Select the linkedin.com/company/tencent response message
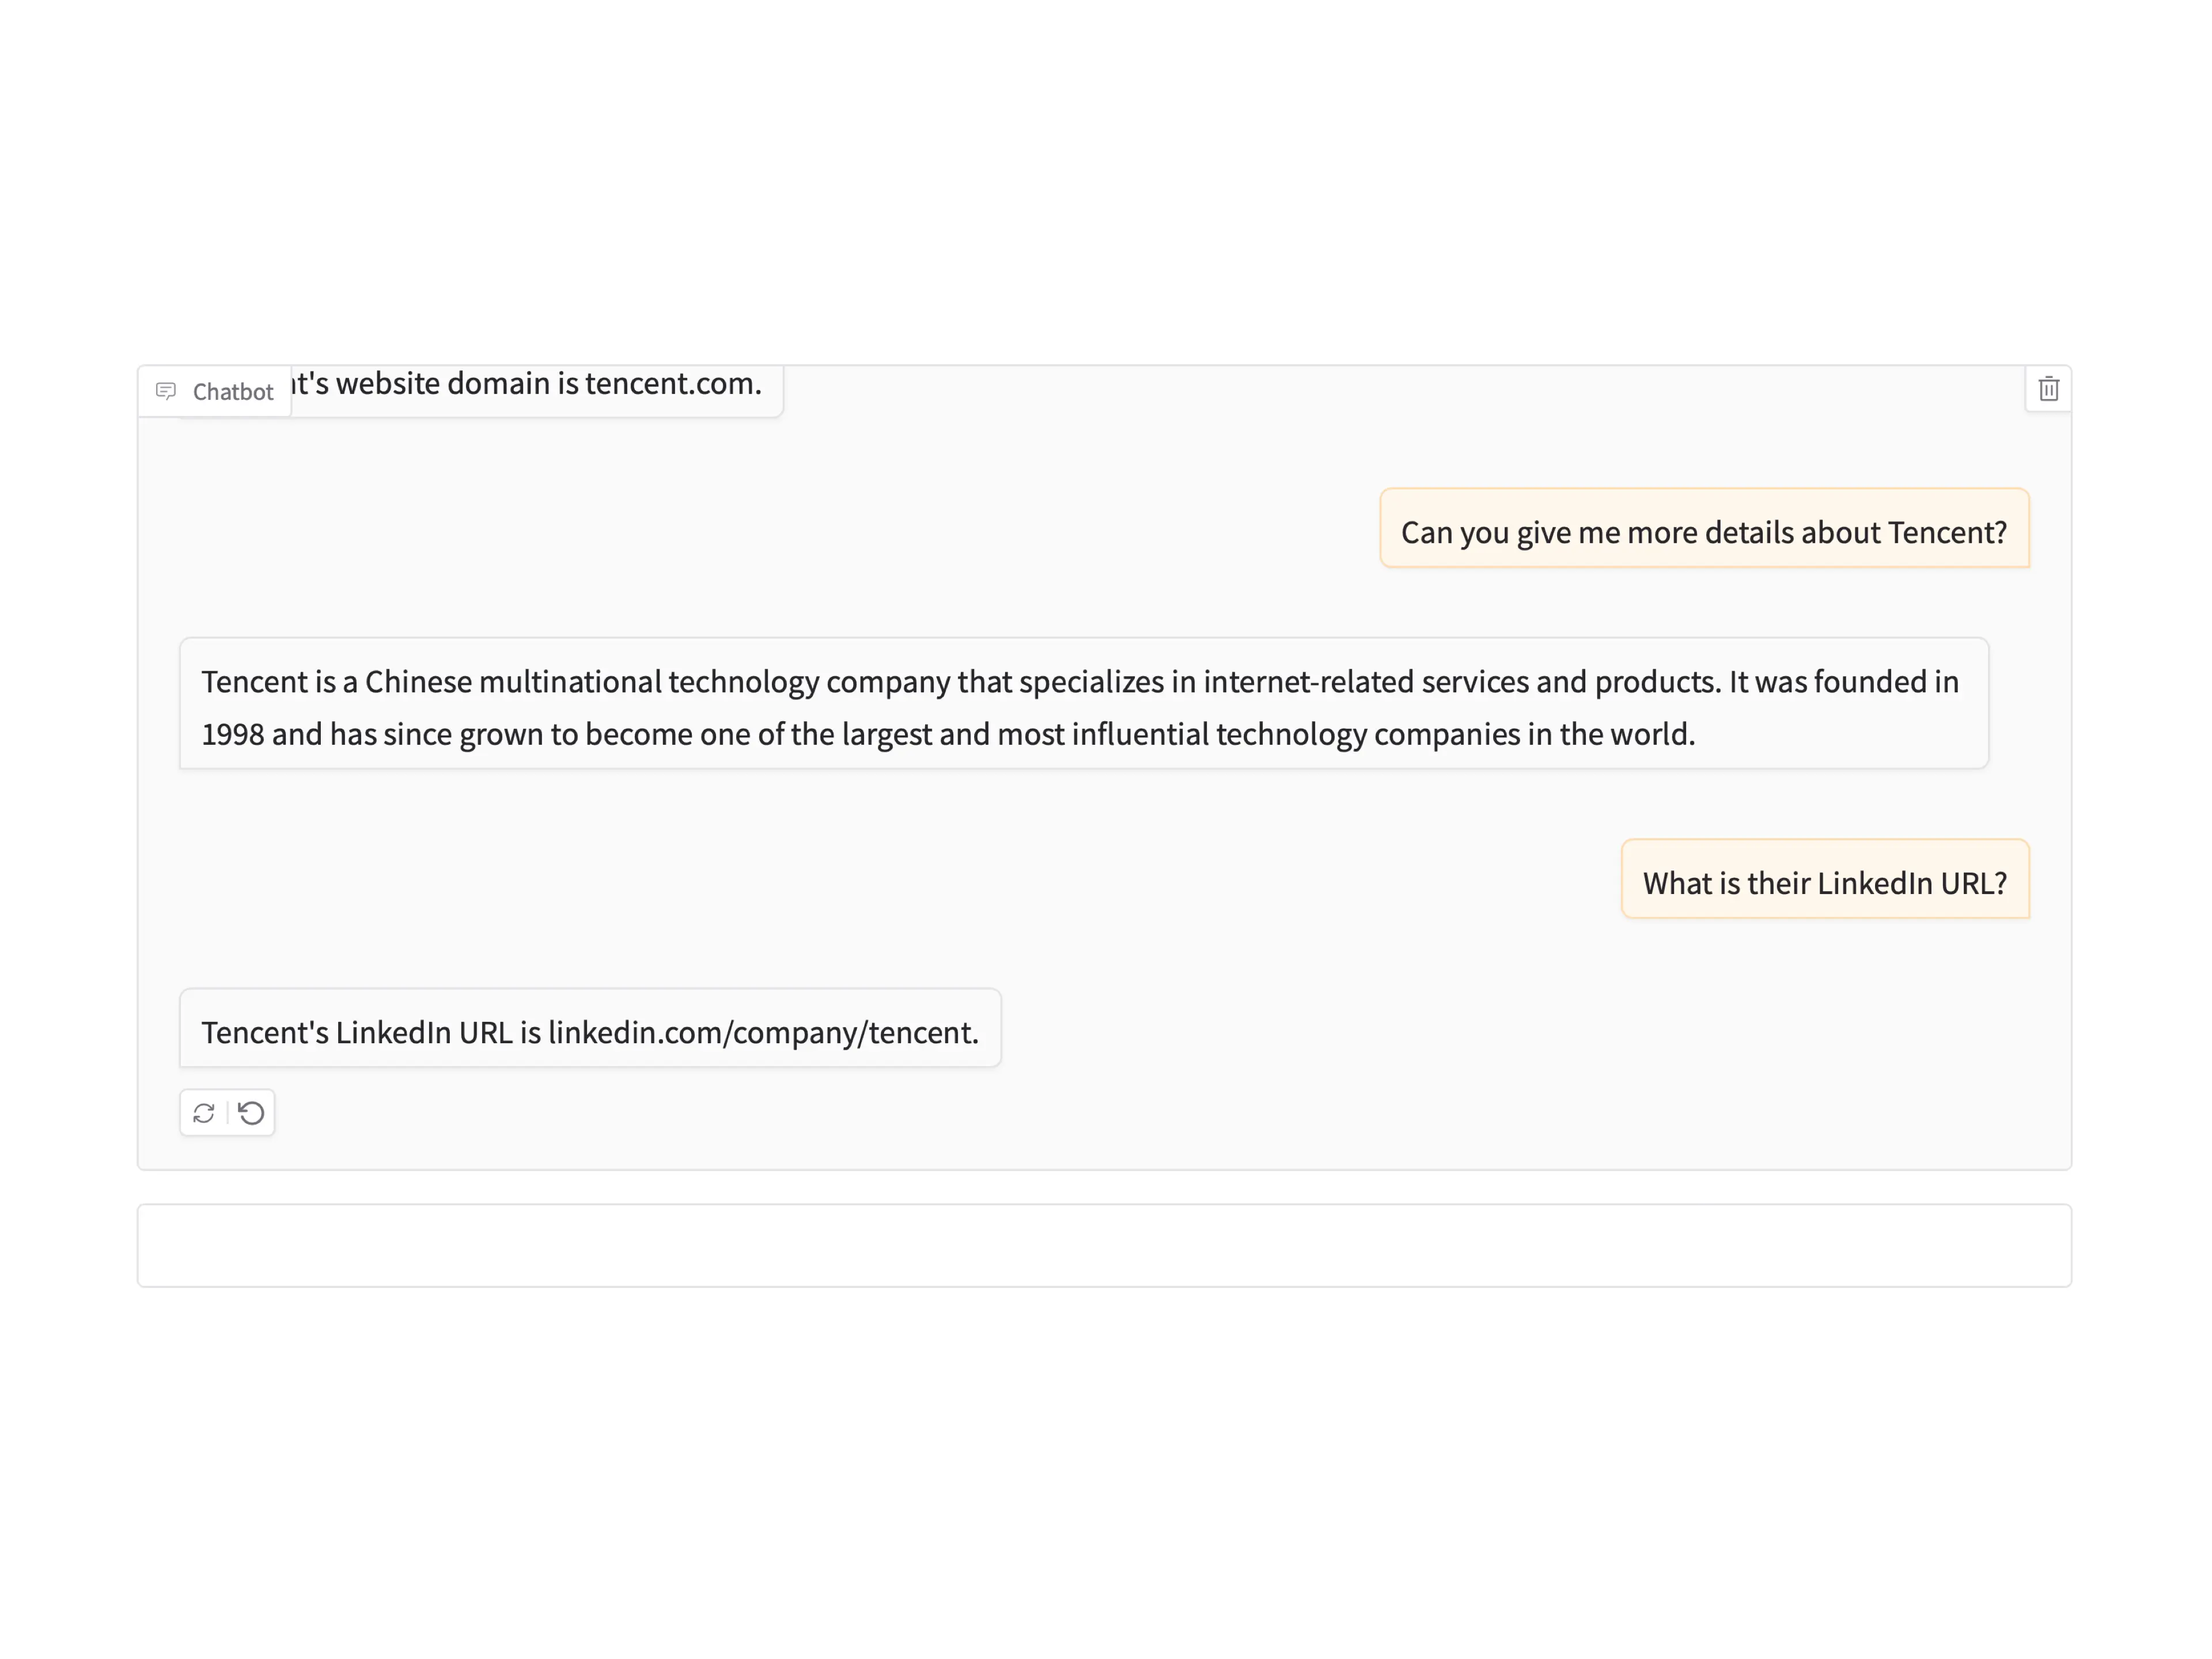 point(590,1030)
